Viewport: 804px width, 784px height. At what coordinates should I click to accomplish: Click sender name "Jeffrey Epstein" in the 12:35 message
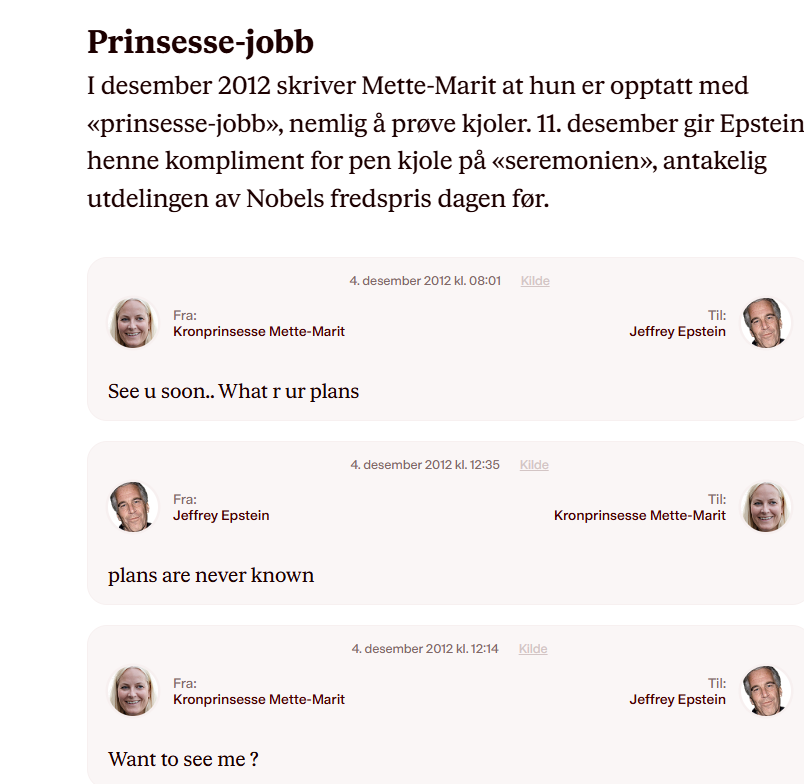(221, 515)
